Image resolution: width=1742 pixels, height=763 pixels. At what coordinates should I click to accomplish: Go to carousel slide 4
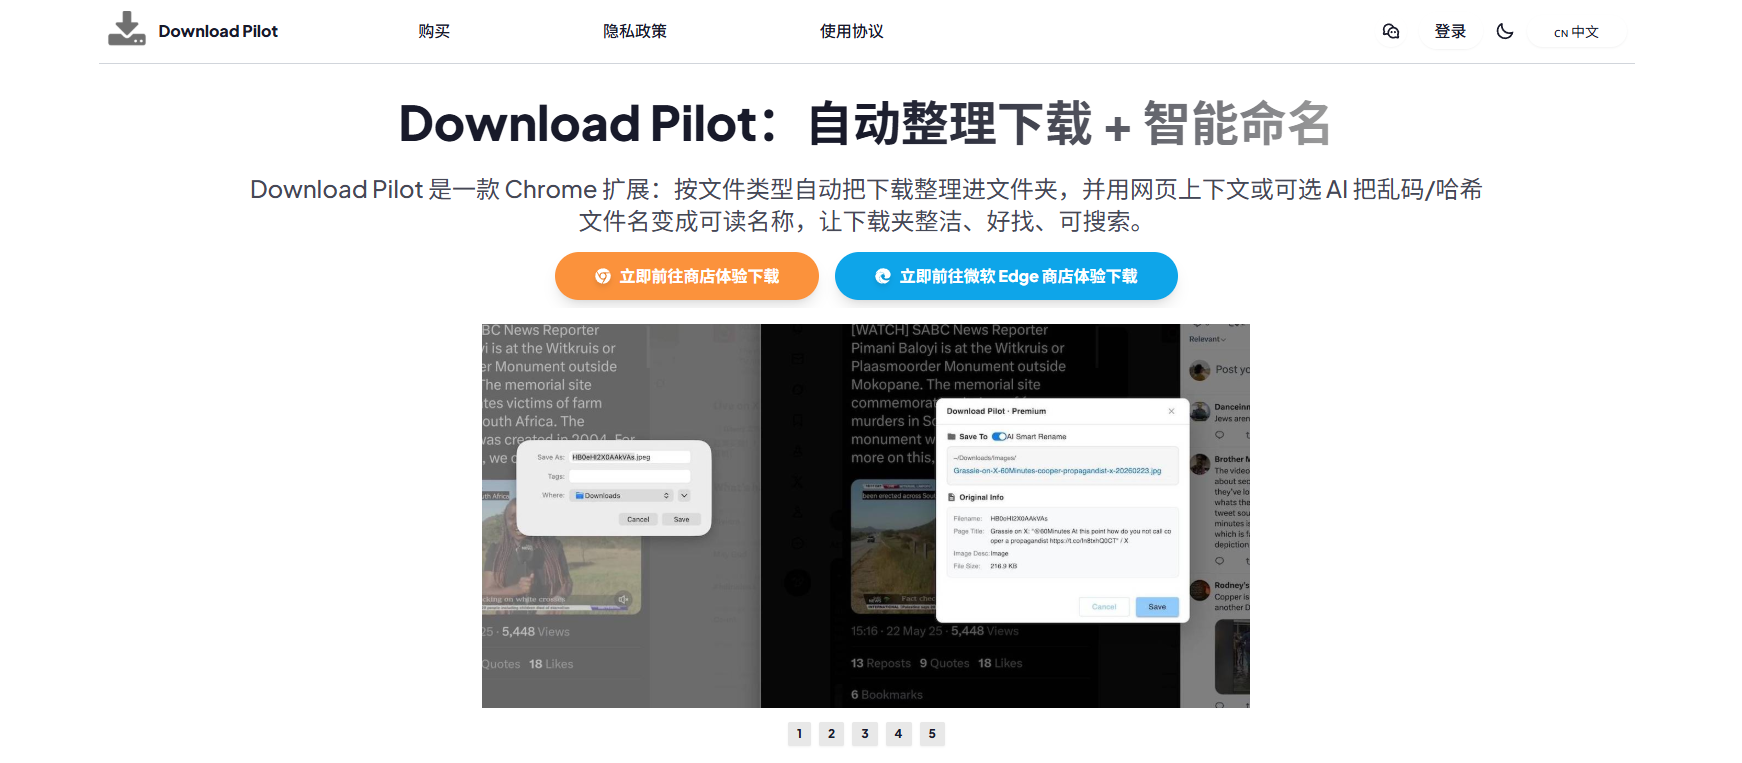(898, 734)
